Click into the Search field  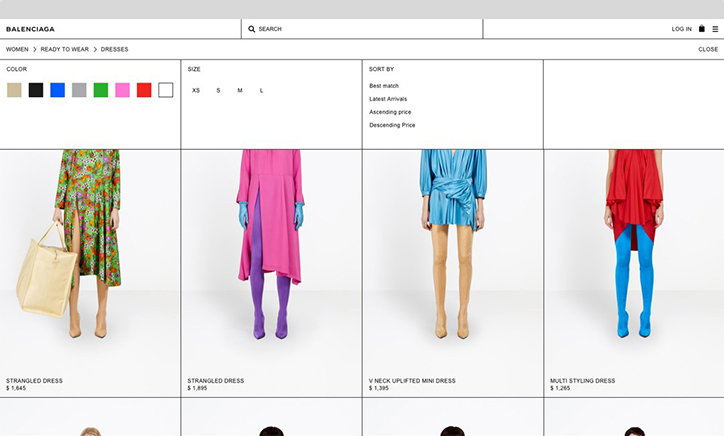(x=362, y=29)
